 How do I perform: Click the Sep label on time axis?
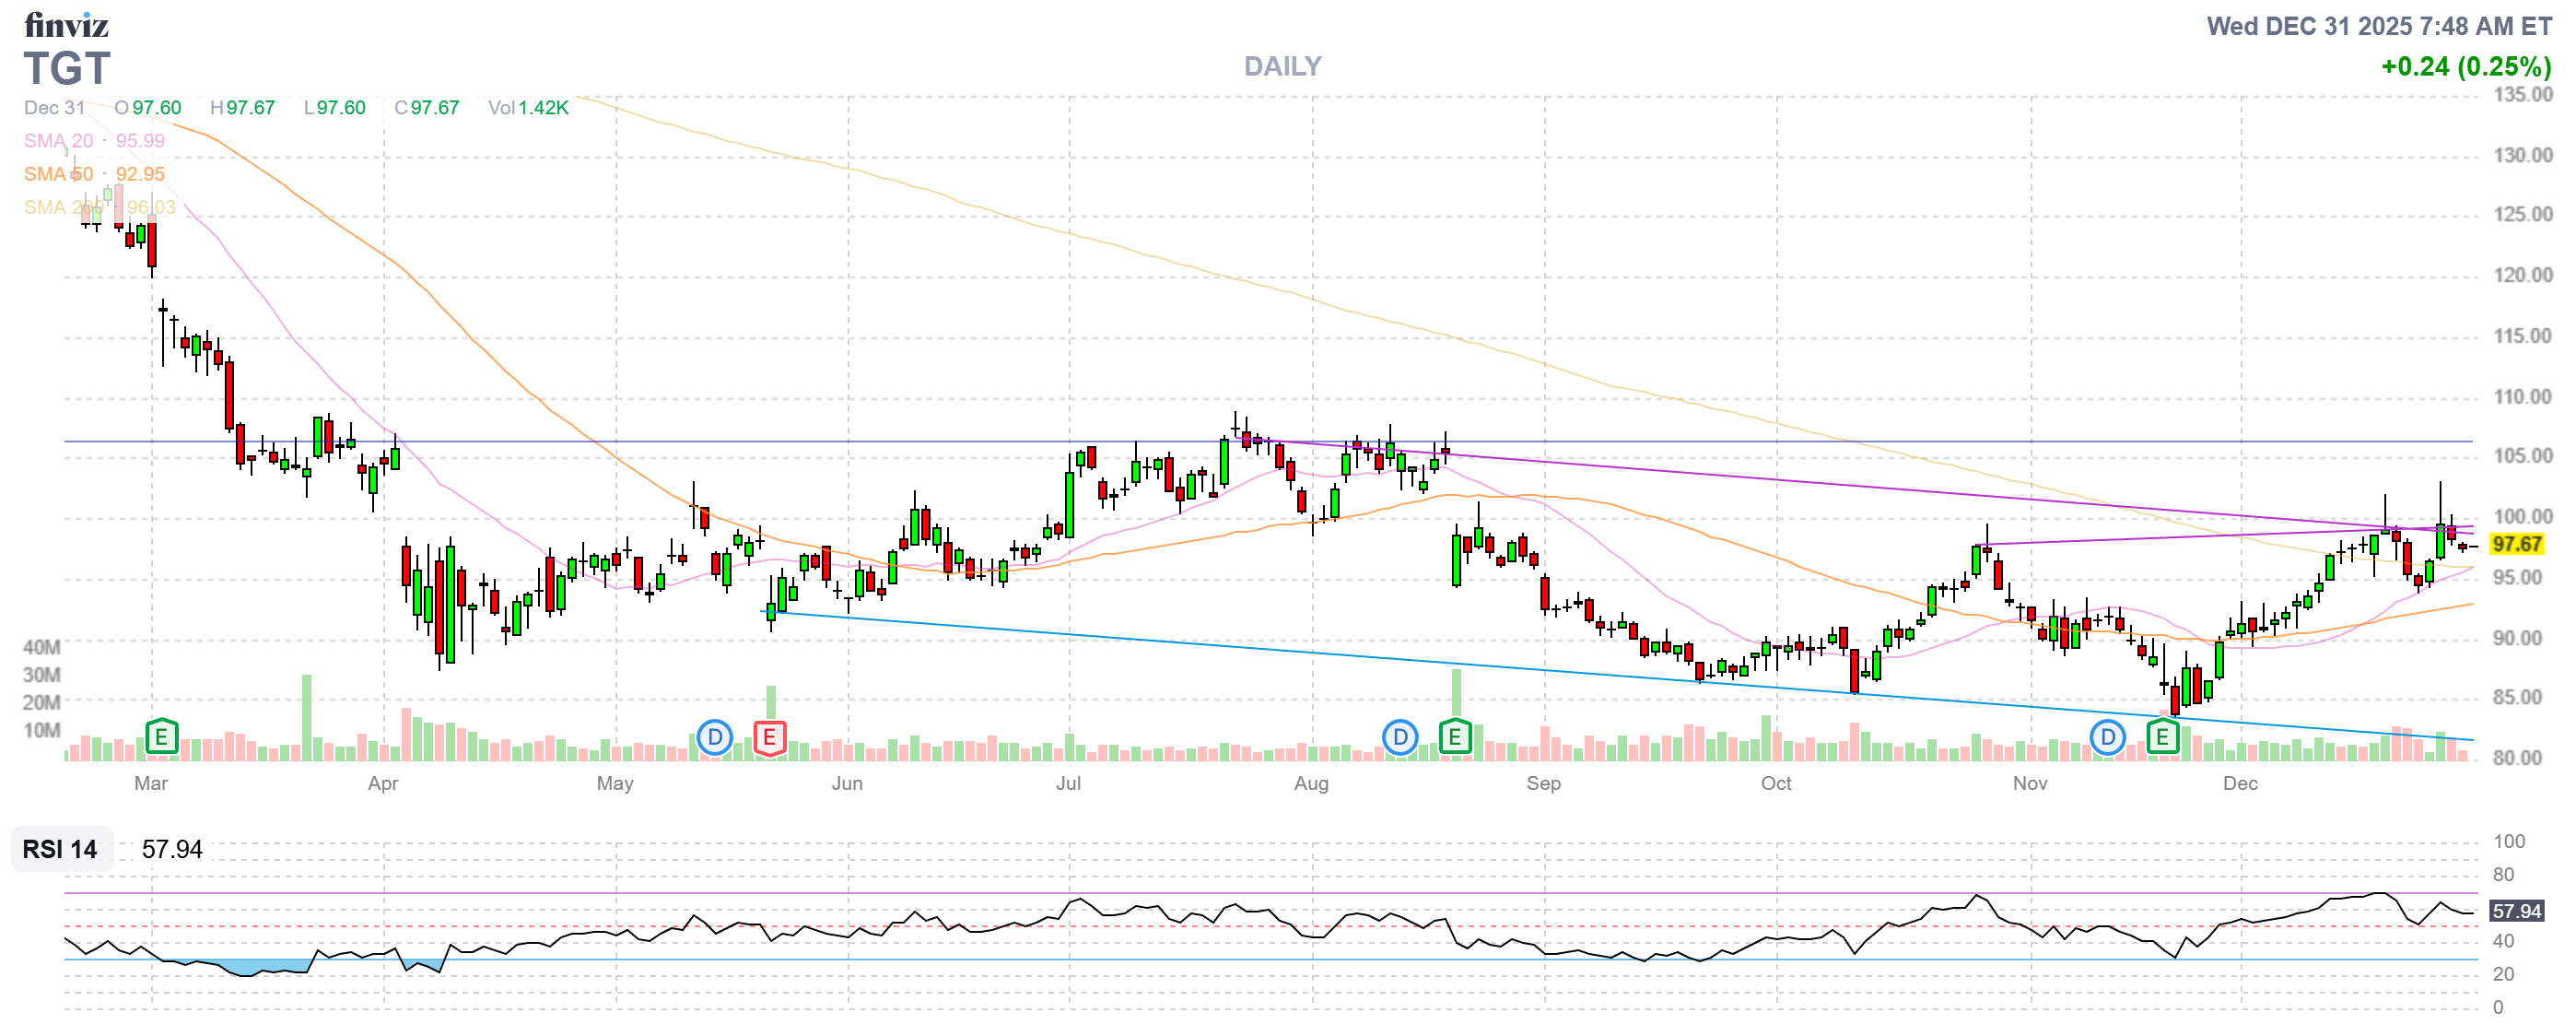pos(1543,783)
